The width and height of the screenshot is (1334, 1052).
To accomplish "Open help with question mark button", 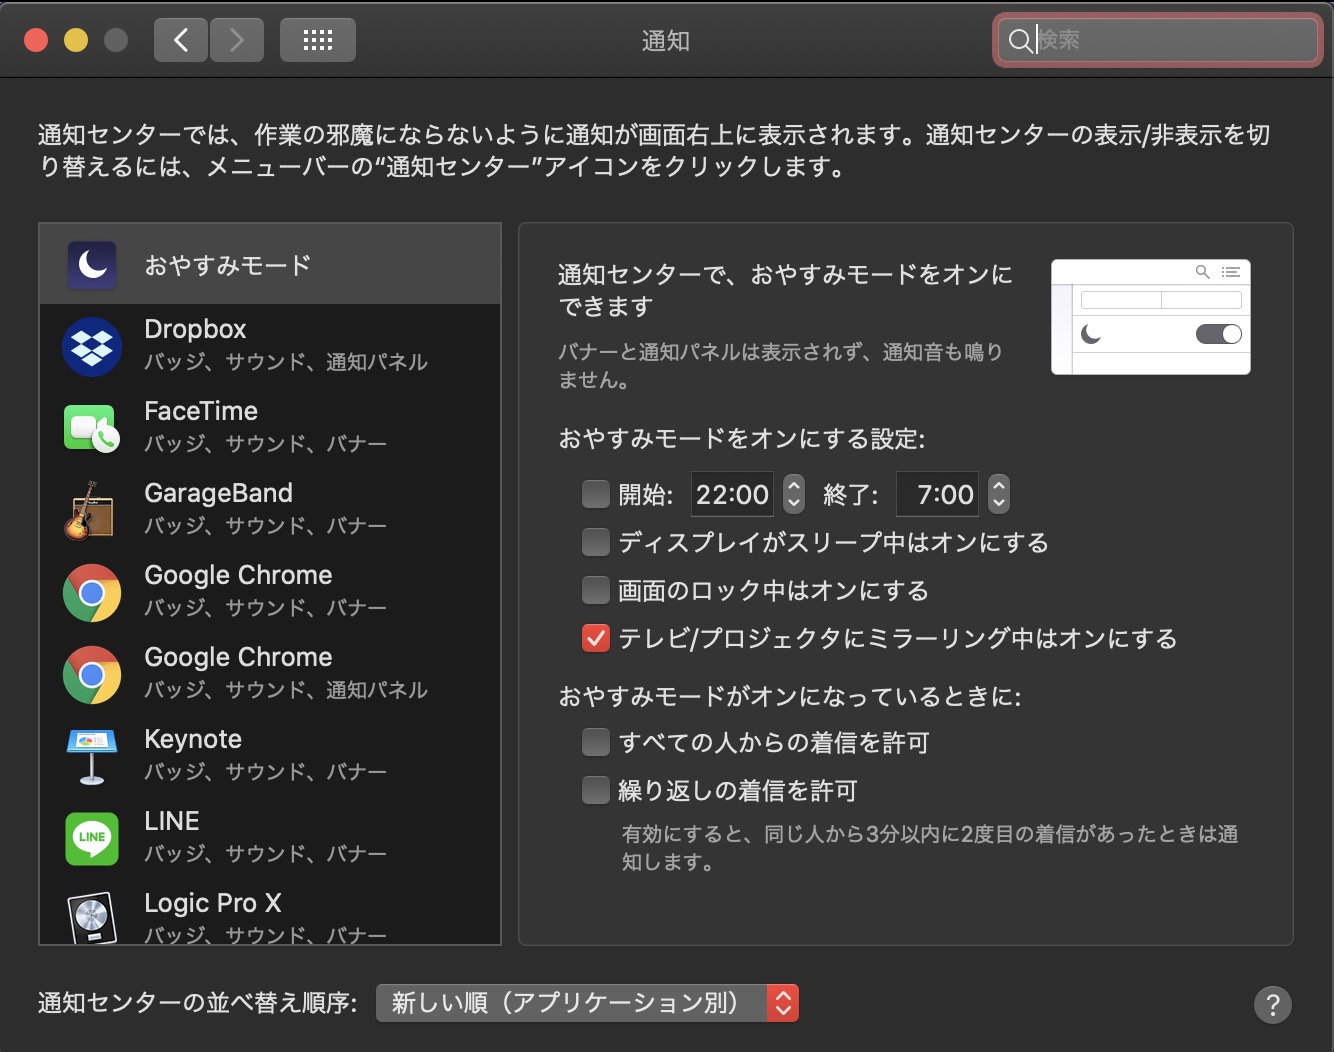I will click(x=1272, y=1004).
